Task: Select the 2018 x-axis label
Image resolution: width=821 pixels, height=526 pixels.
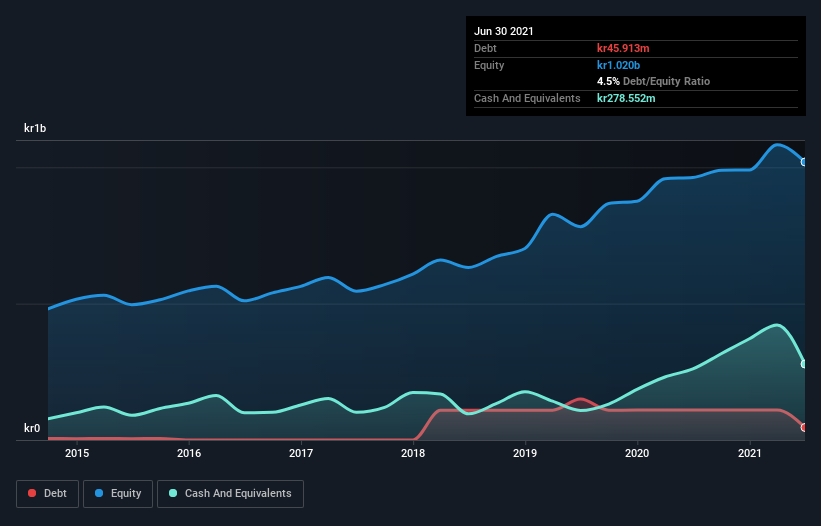Action: coord(413,453)
